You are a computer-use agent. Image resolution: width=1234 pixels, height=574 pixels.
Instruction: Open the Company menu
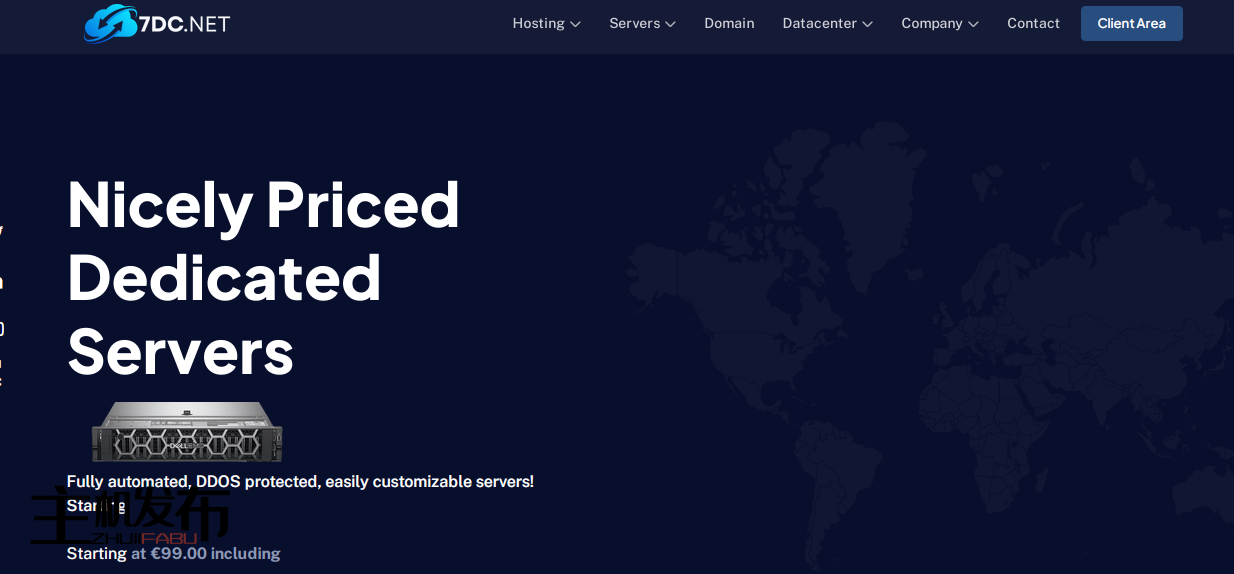pyautogui.click(x=931, y=23)
